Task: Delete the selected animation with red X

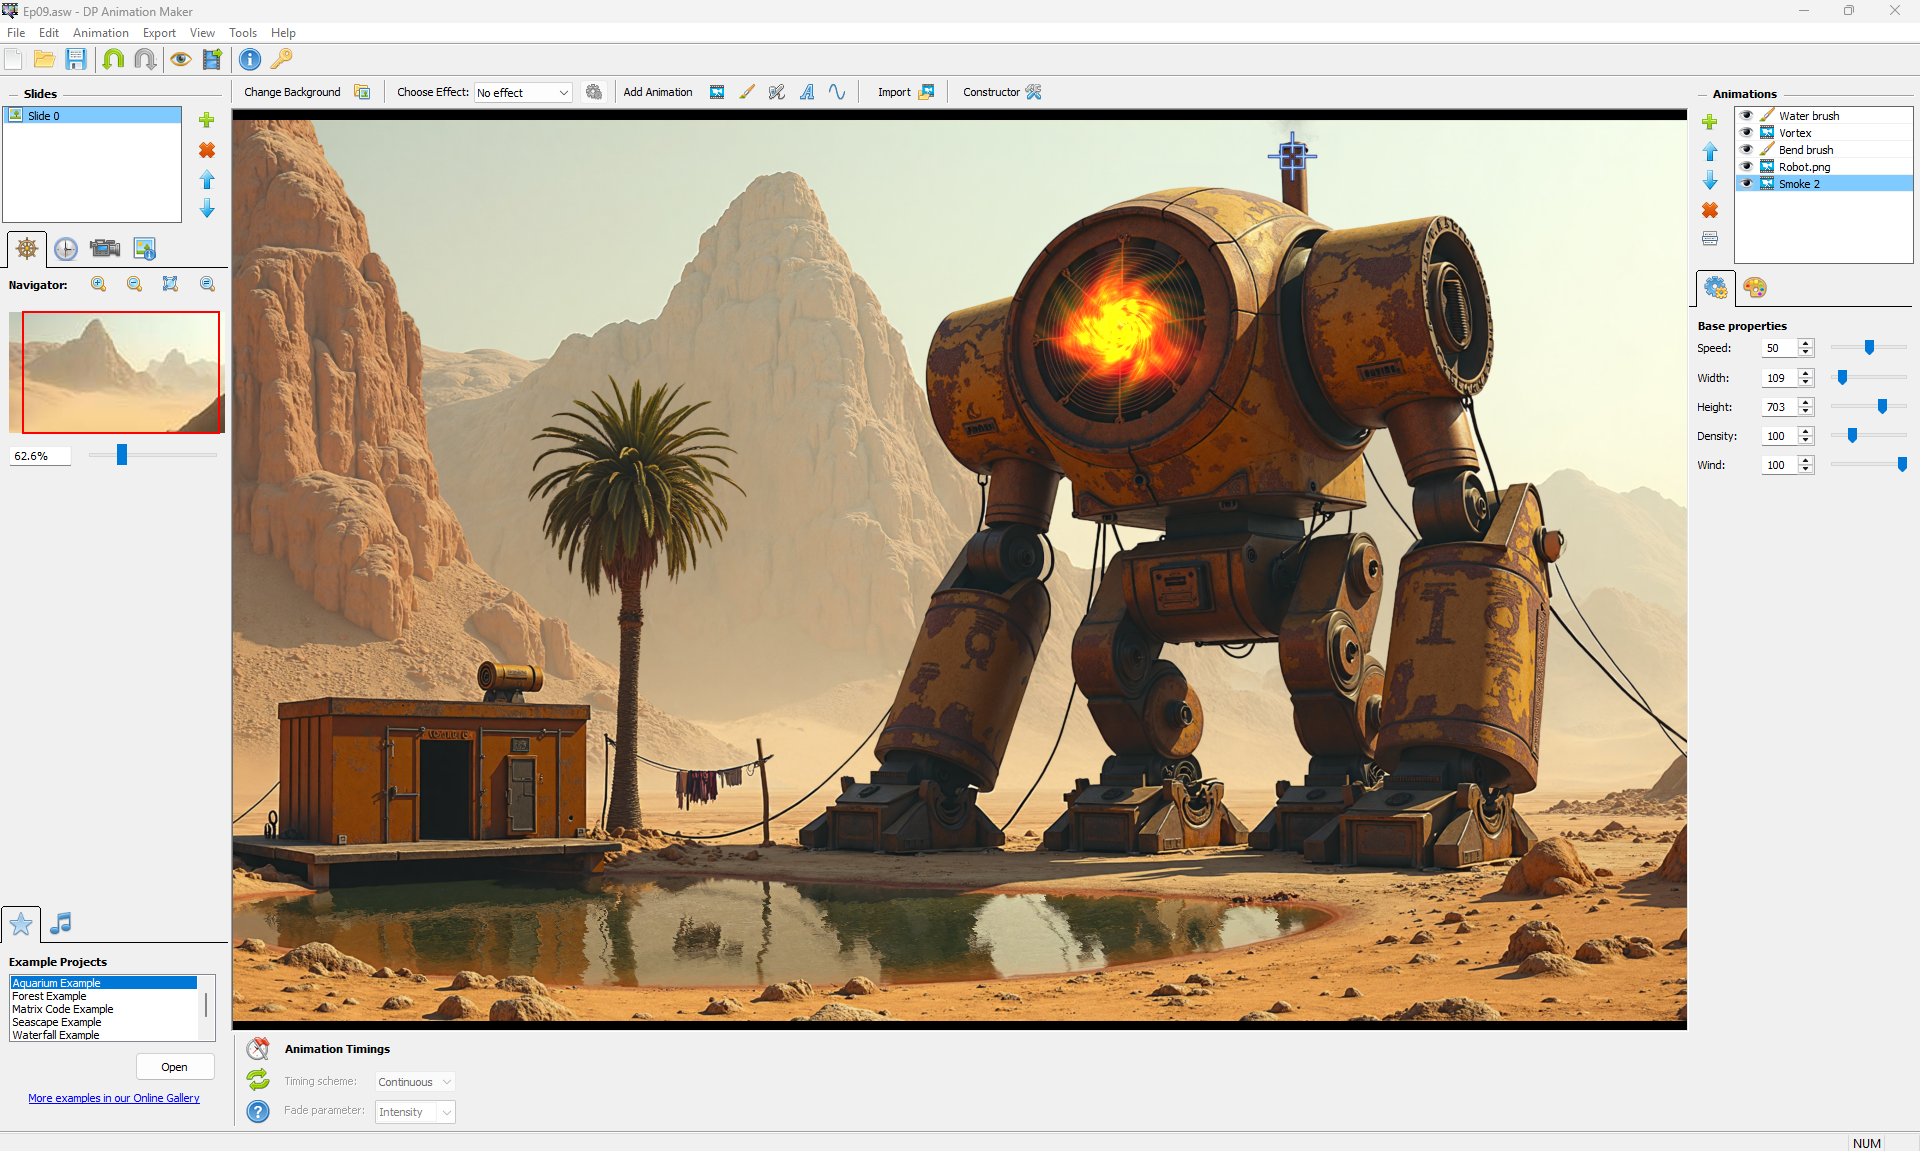Action: [1710, 210]
